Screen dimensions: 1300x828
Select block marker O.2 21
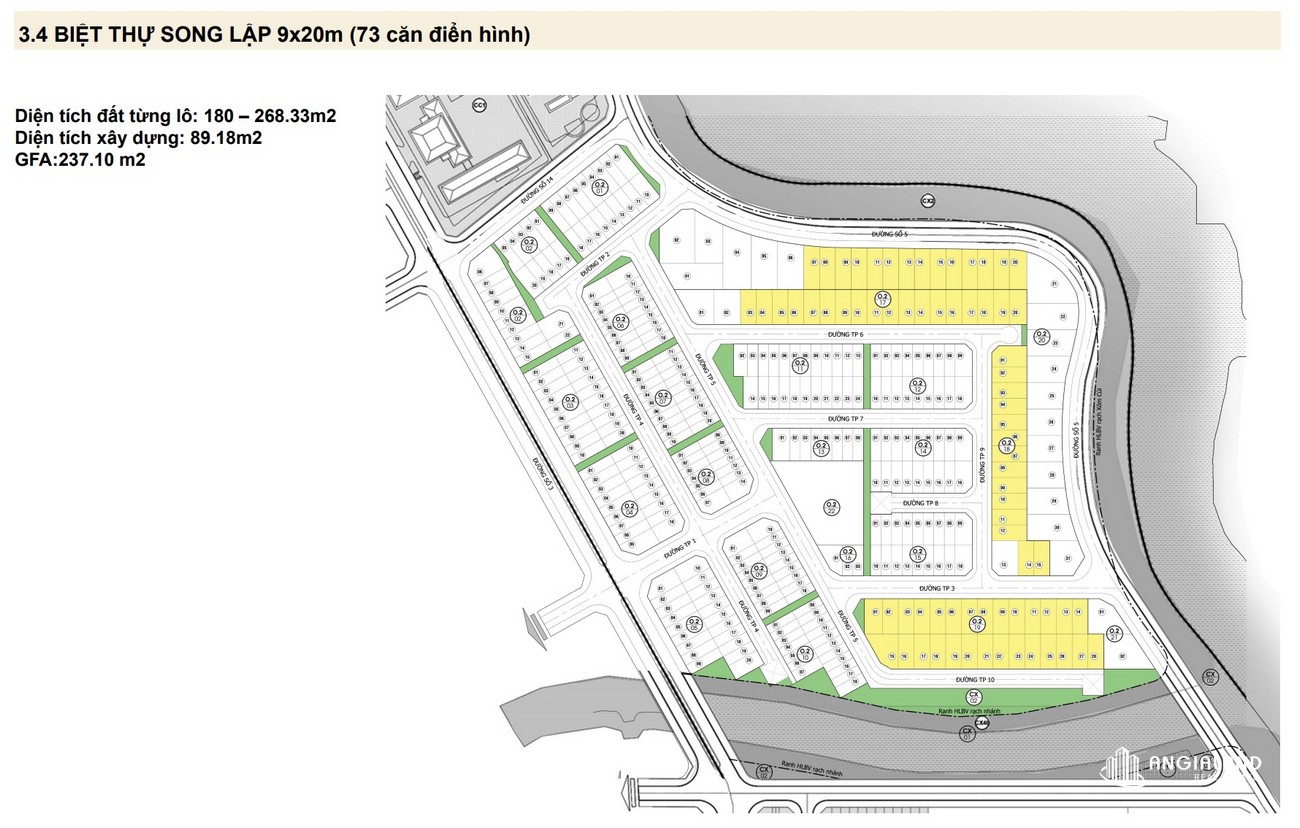[x=1114, y=633]
